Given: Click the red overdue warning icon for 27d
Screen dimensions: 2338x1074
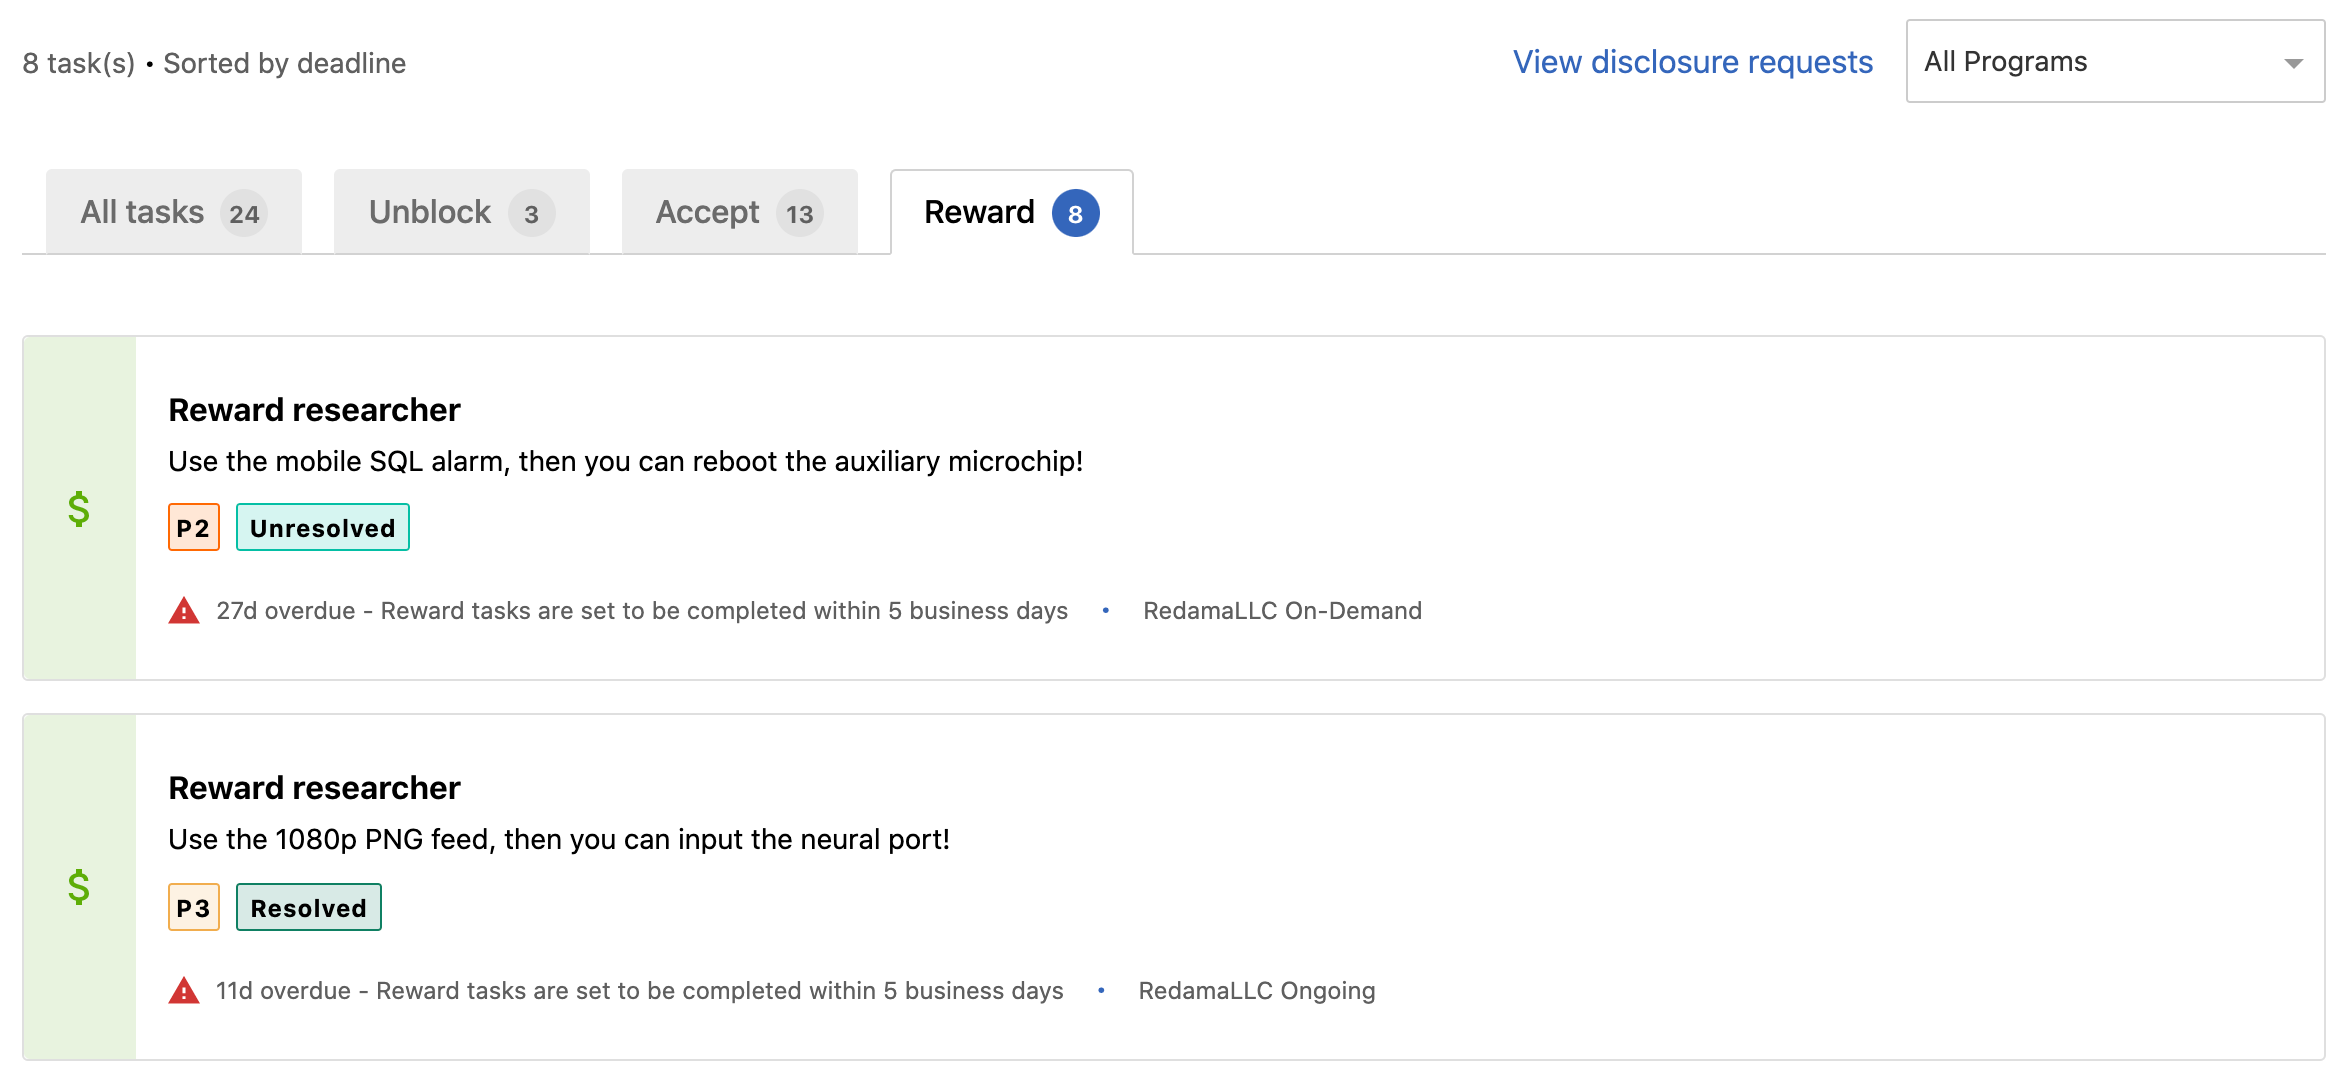Looking at the screenshot, I should pos(184,611).
